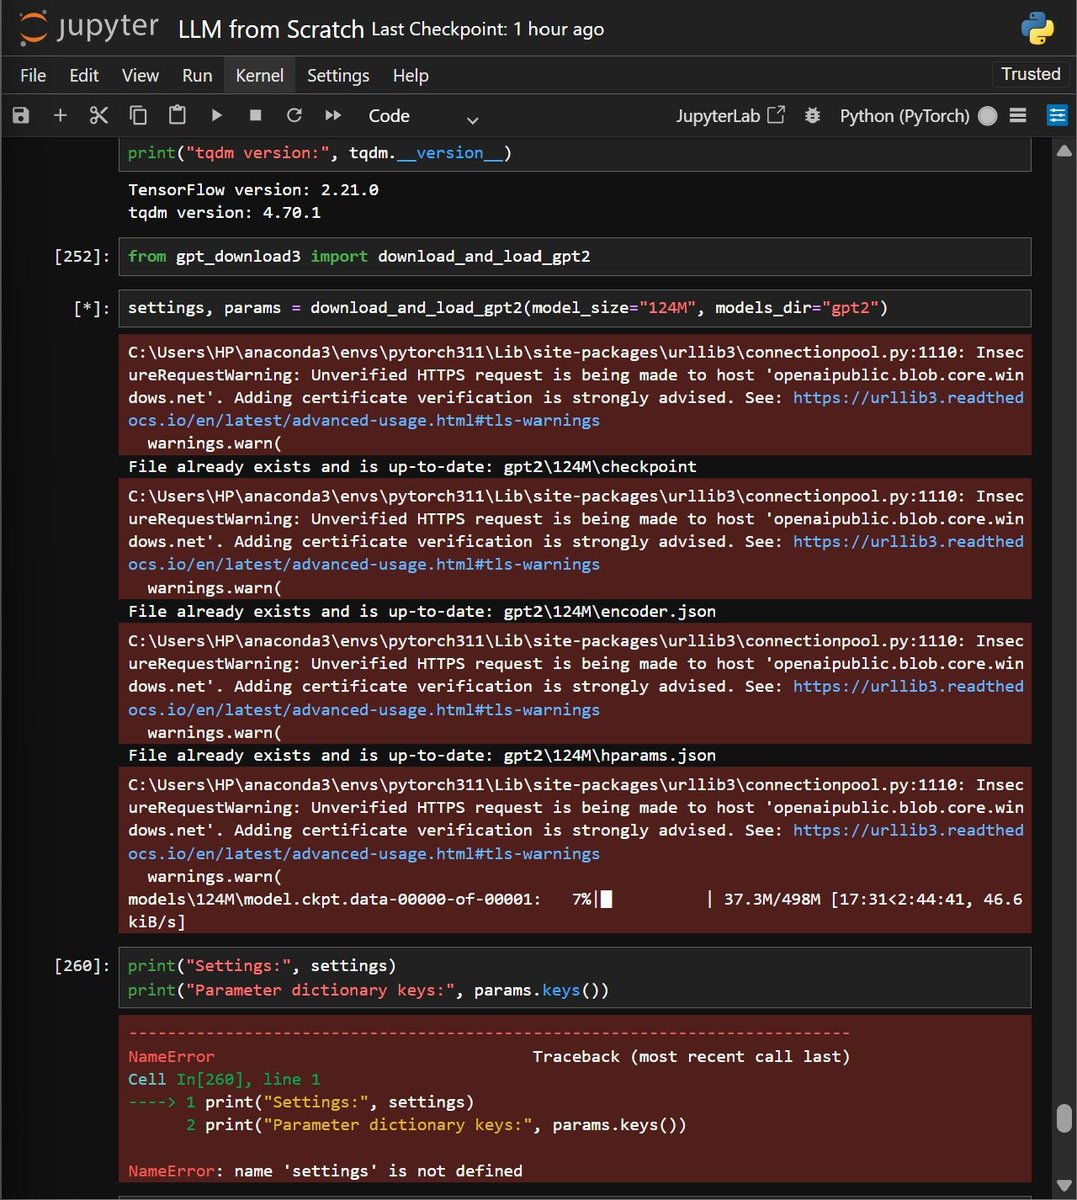Insert a cell below with plus icon

tap(60, 116)
